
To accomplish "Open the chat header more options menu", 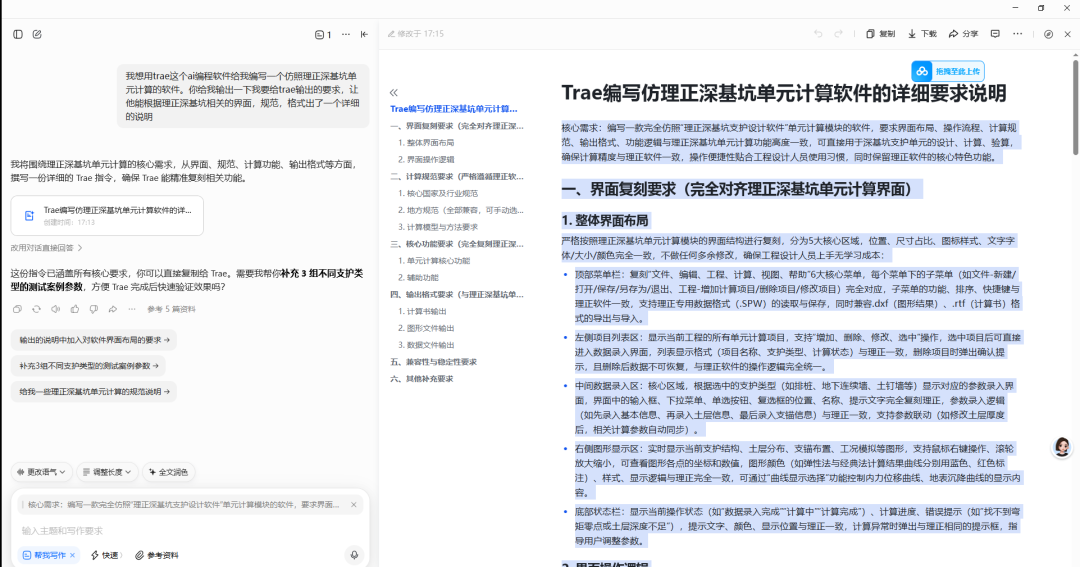I will tap(346, 34).
